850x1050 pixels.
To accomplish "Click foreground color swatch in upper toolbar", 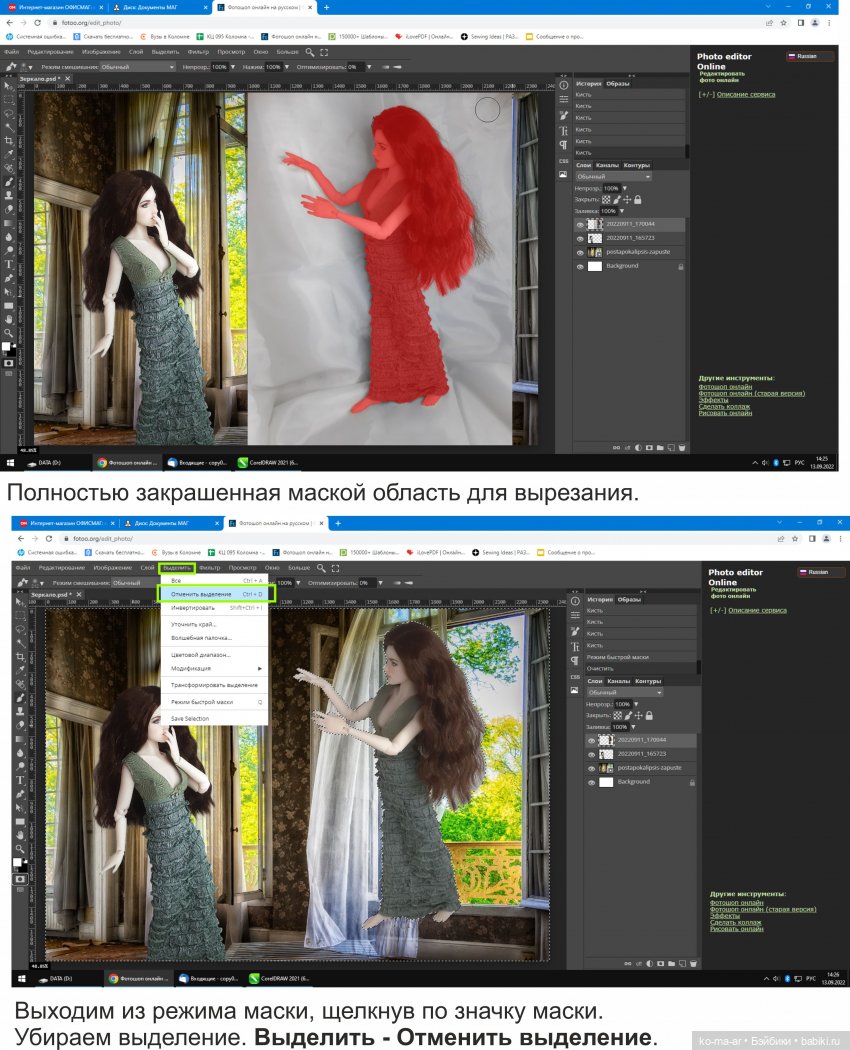I will (x=5, y=345).
